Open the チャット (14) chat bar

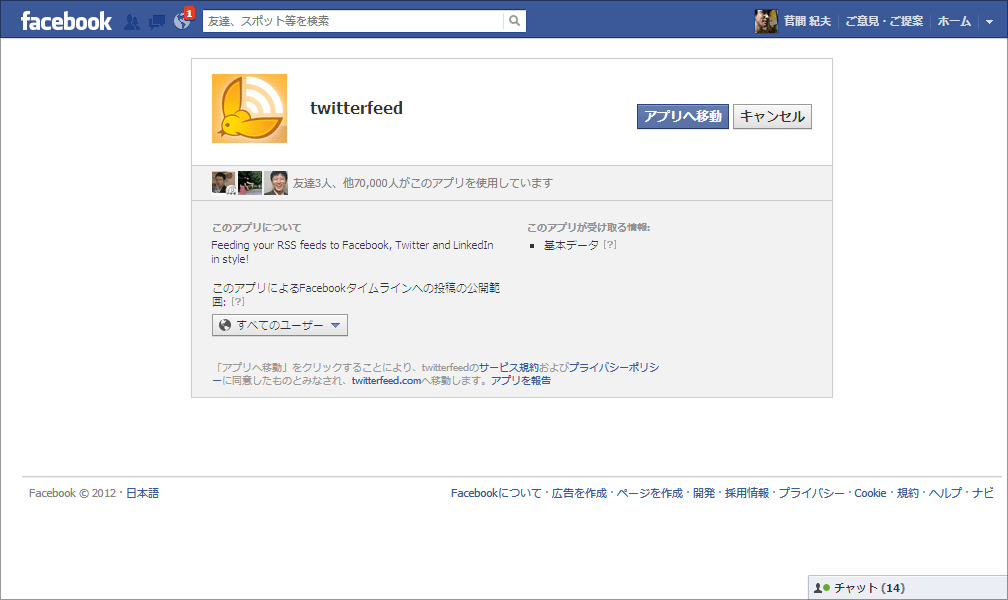click(x=908, y=588)
